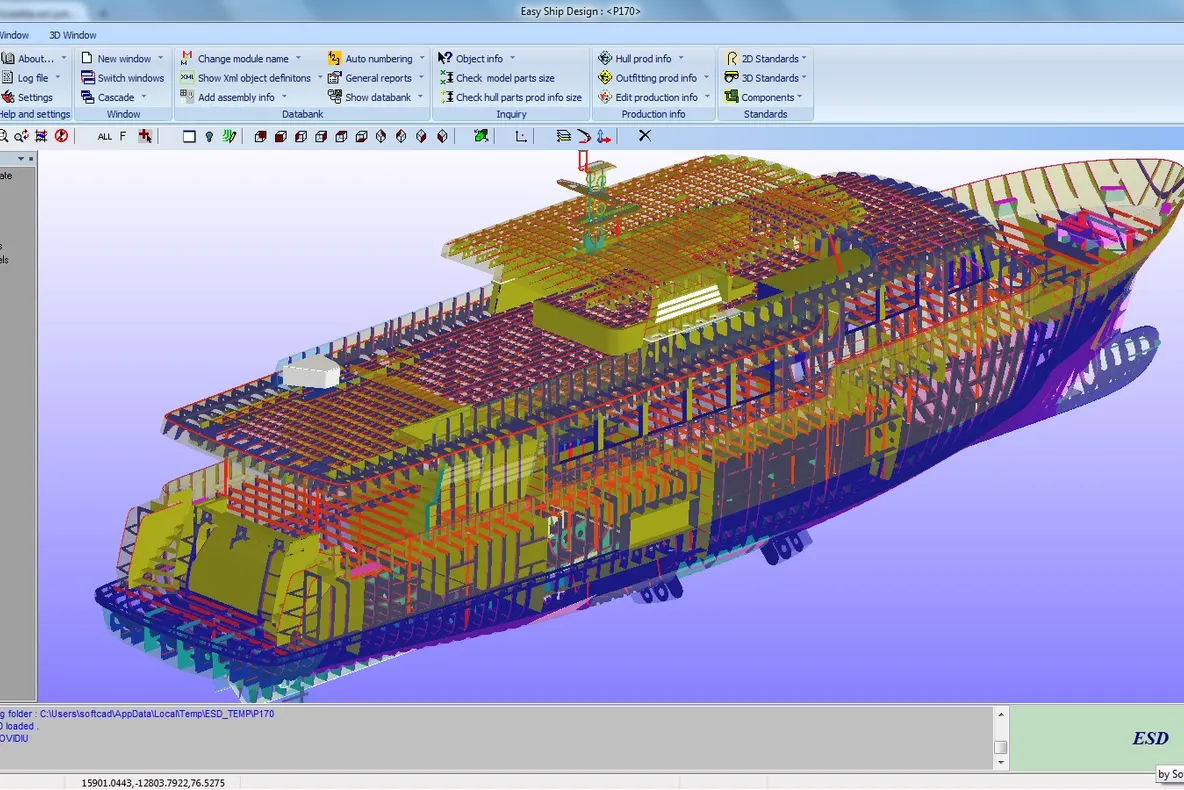Image resolution: width=1184 pixels, height=790 pixels.
Task: Click the black X icon in the toolbar
Action: click(x=645, y=136)
